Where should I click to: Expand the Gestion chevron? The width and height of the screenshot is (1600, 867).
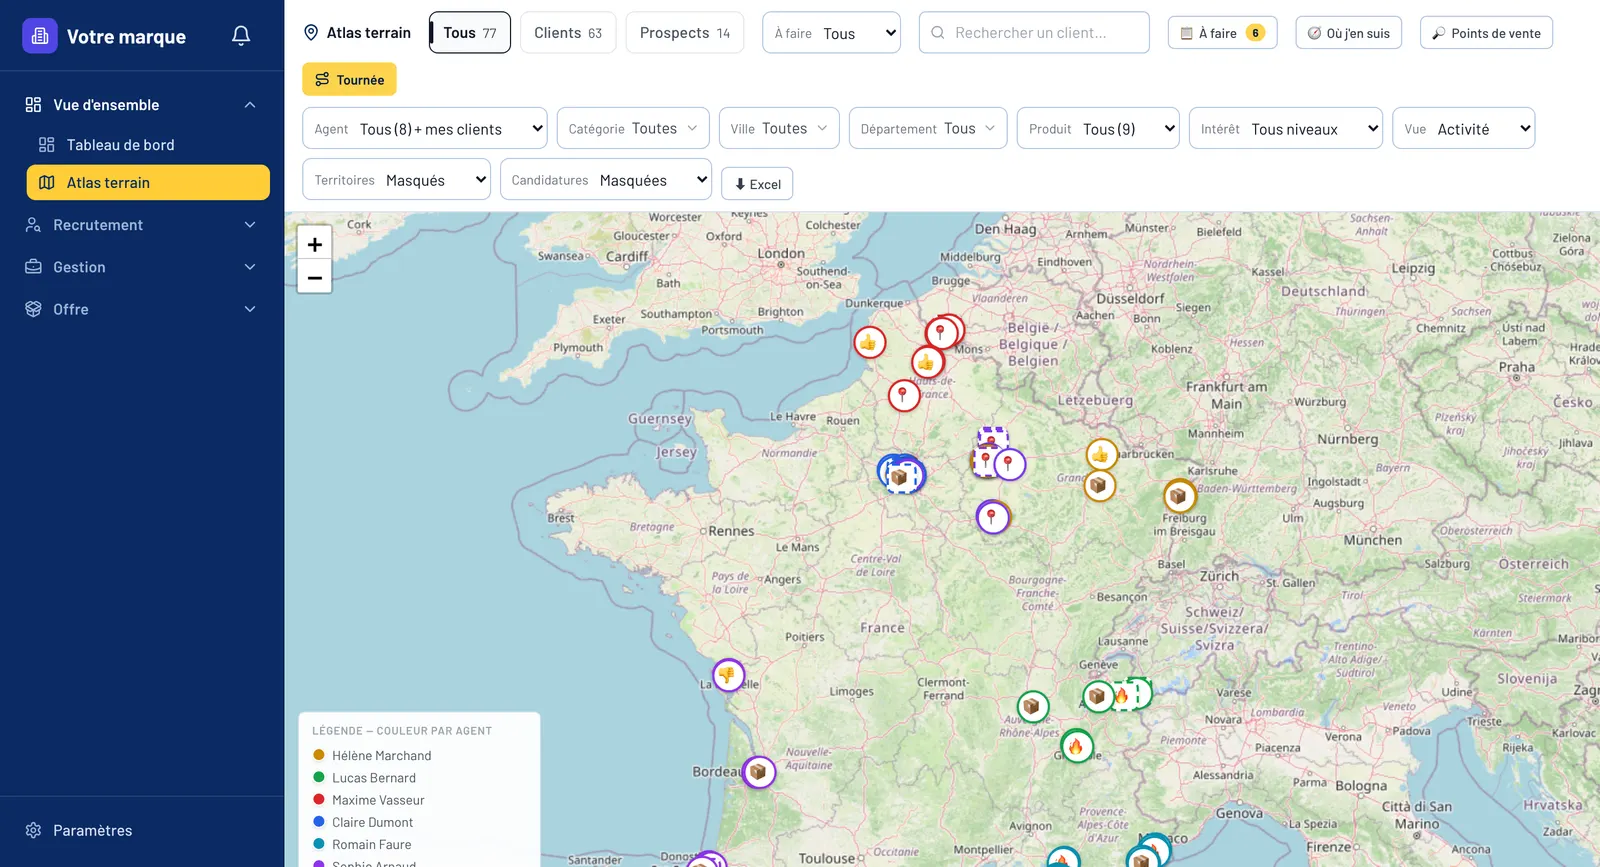tap(250, 267)
